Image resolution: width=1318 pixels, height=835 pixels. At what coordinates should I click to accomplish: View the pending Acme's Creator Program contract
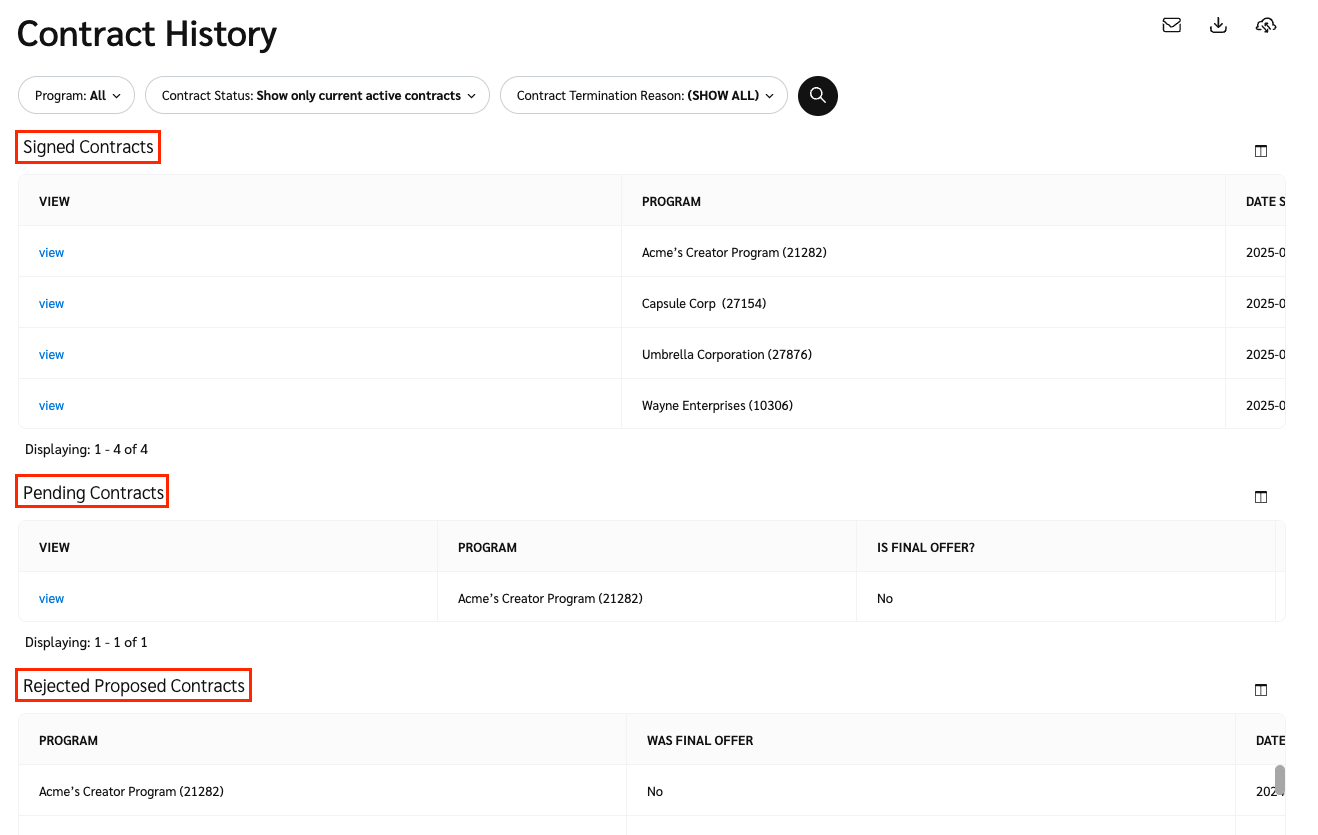tap(51, 599)
